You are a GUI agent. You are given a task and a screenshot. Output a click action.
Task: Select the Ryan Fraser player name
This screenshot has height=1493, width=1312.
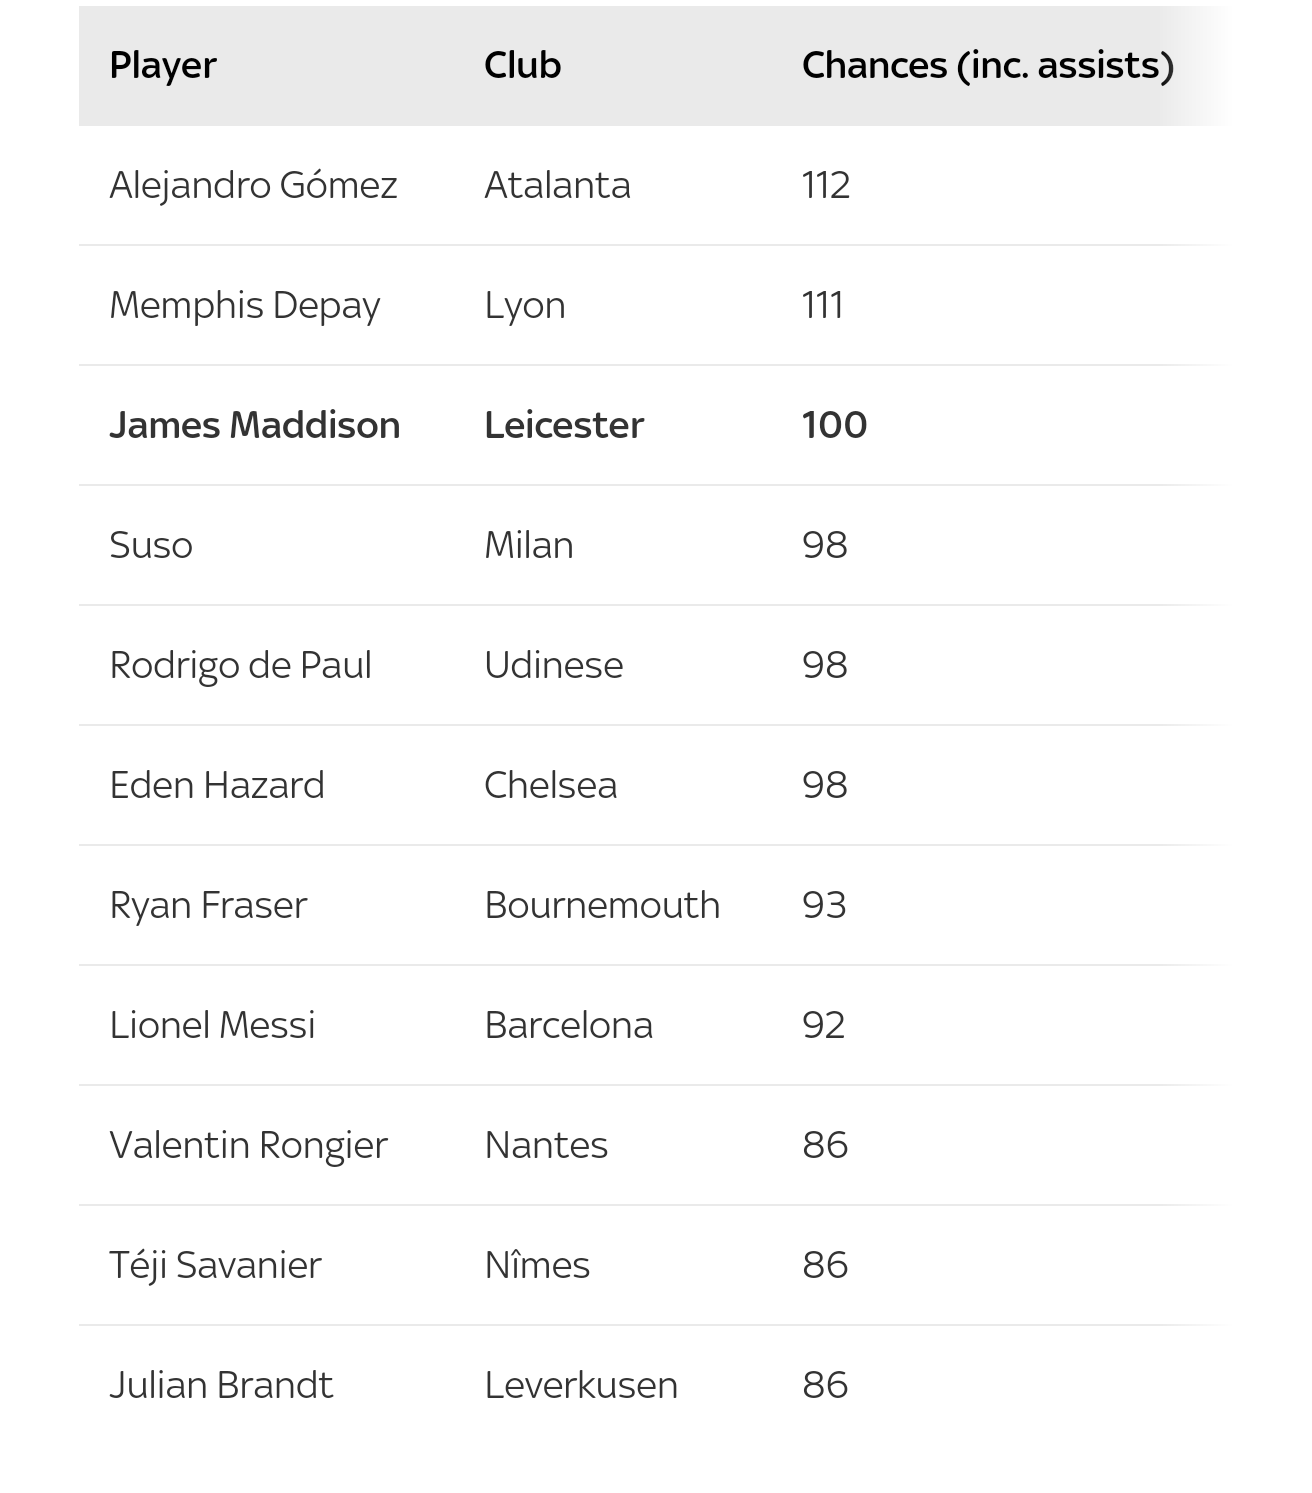[x=208, y=905]
